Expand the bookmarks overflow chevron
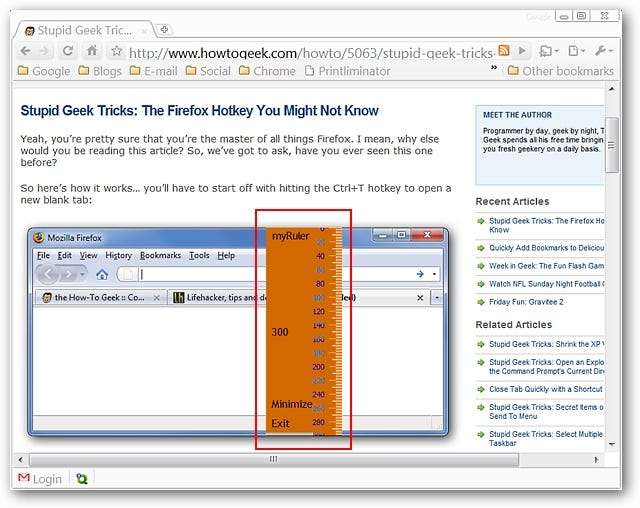Image resolution: width=640 pixels, height=508 pixels. (x=494, y=68)
